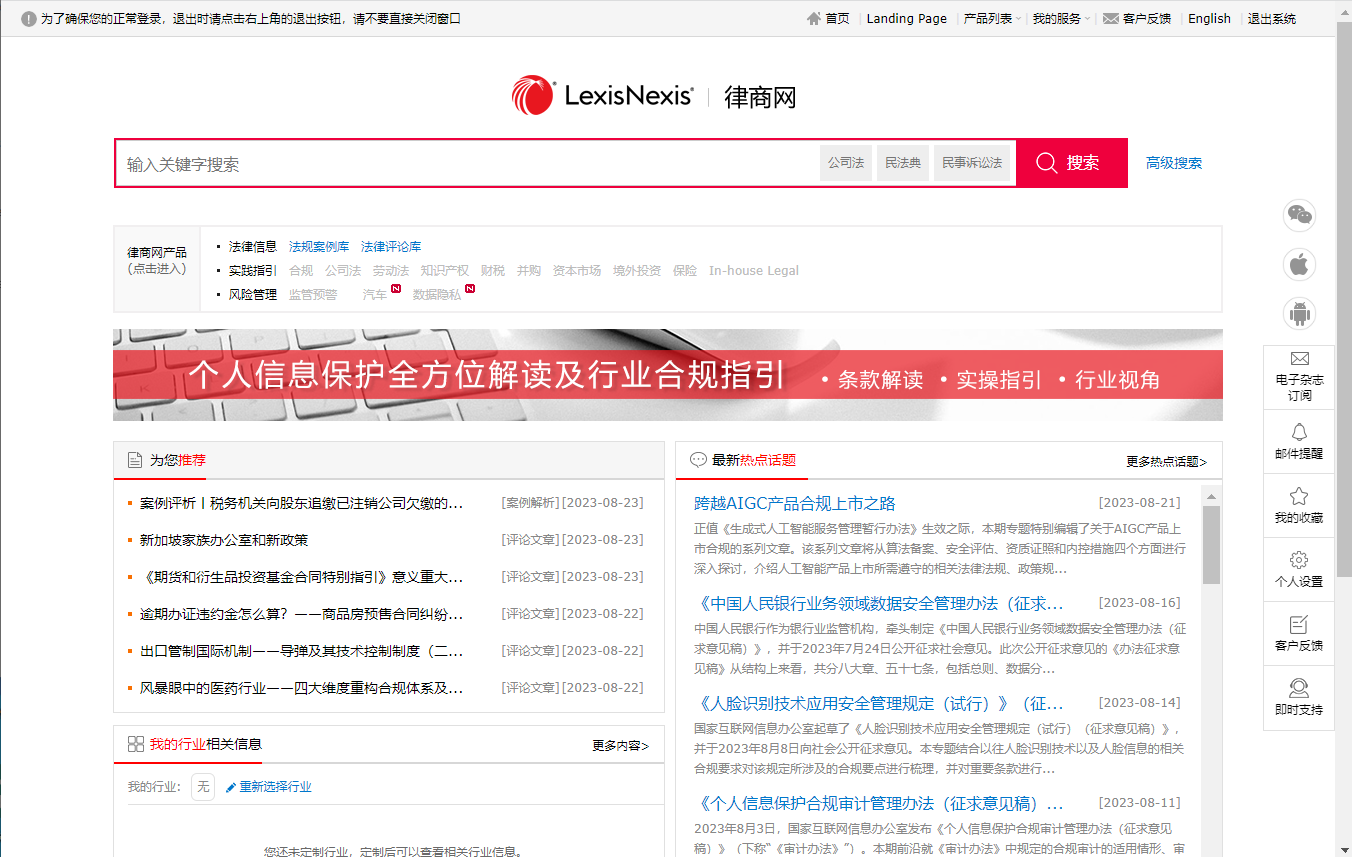Screen dimensions: 1352x857
Task: Click the Android app icon
Action: [1299, 314]
